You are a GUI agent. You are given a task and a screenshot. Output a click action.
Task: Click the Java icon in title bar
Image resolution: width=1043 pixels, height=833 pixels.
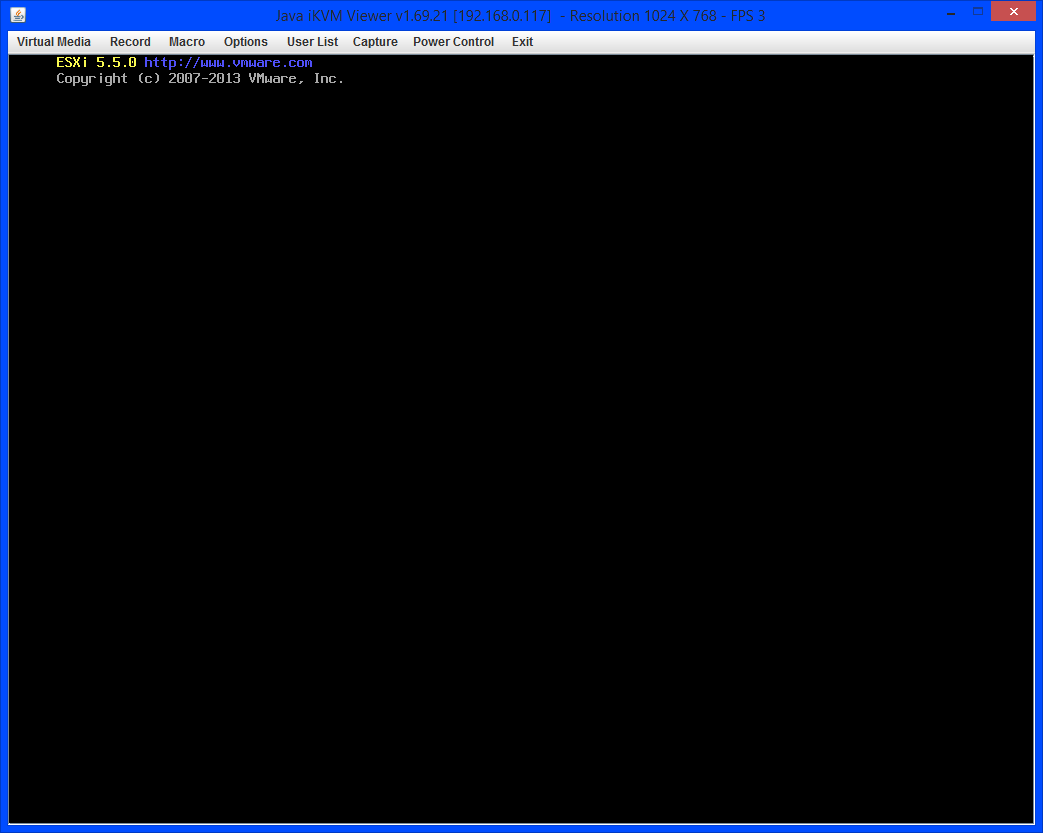[x=18, y=15]
